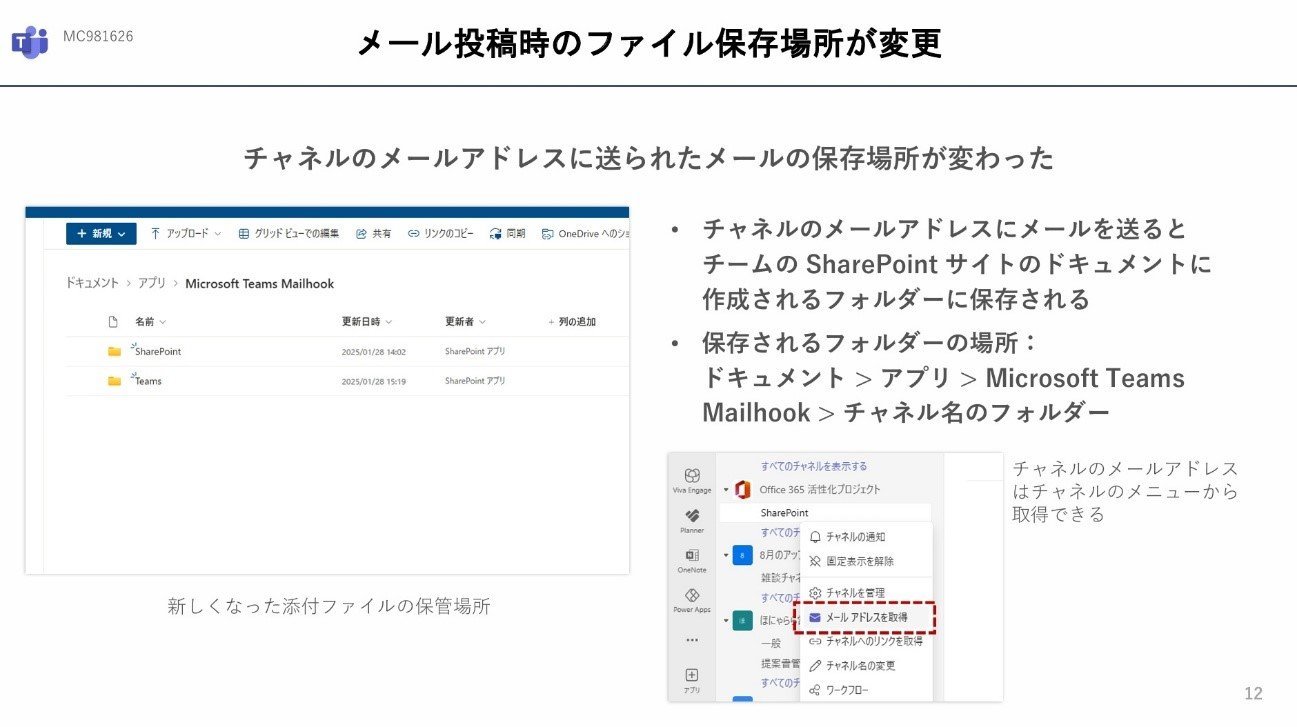Open the 更新者 column dropdown
The image size is (1297, 727).
pyautogui.click(x=465, y=322)
